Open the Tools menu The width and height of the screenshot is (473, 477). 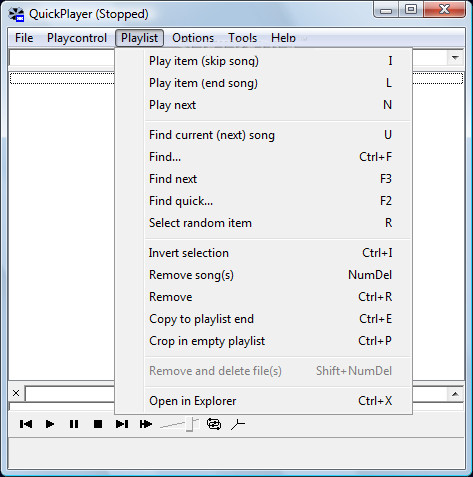click(x=242, y=38)
